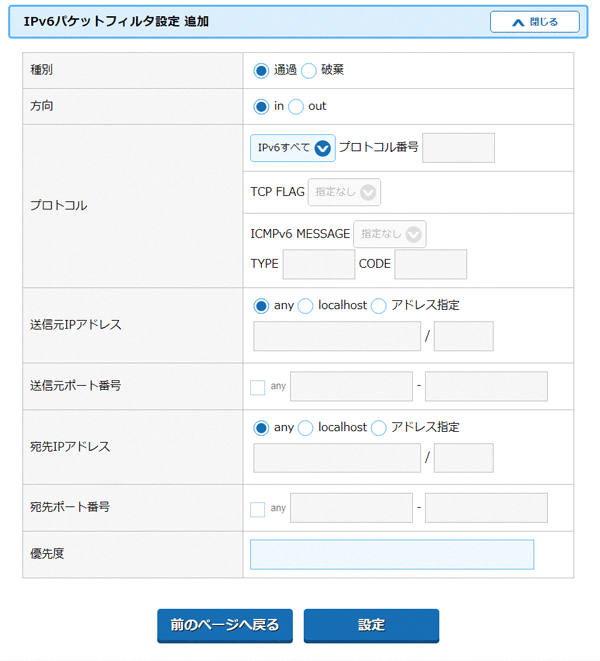Toggle any checkbox for 宛先ポート番号
This screenshot has width=600, height=661.
257,509
